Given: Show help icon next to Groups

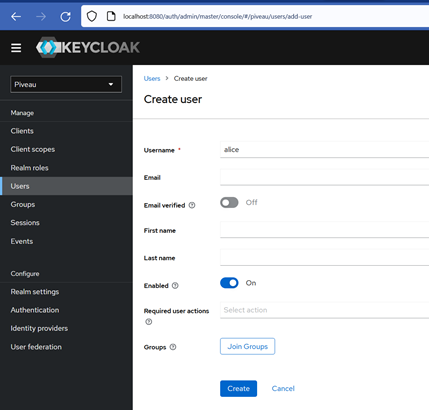Looking at the screenshot, I should pyautogui.click(x=173, y=347).
